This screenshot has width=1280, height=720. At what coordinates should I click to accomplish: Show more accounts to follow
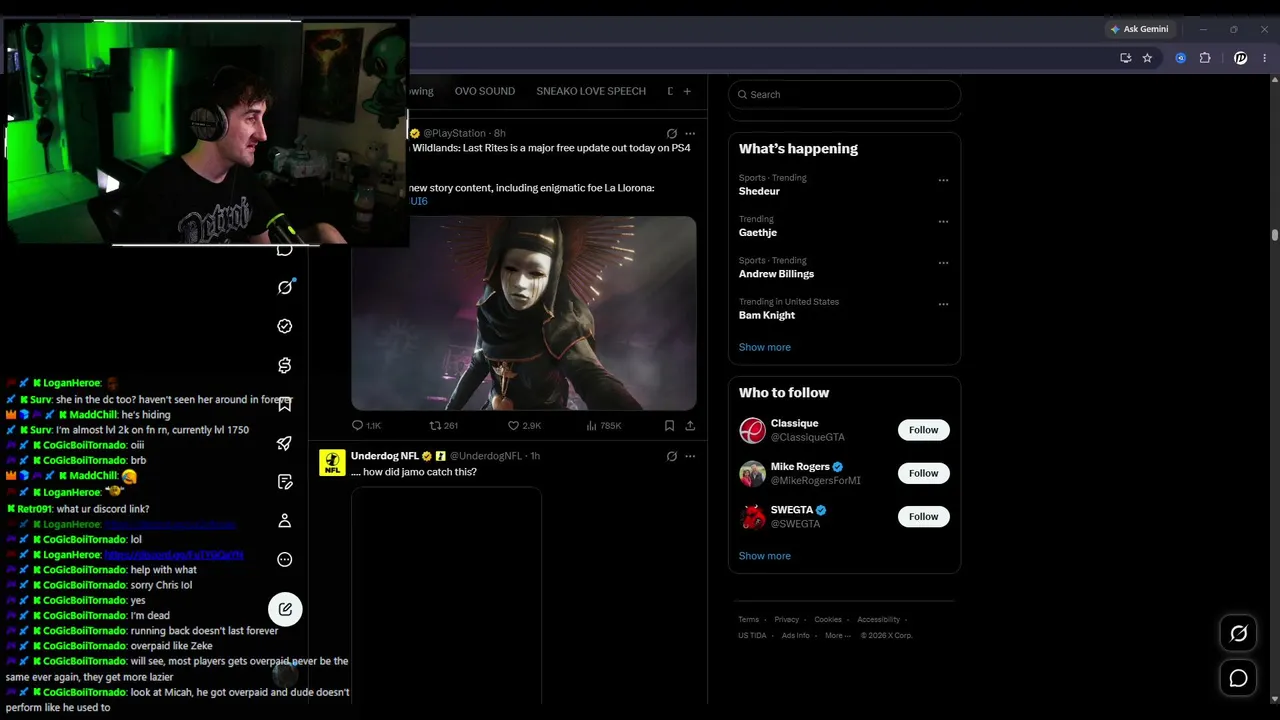(765, 556)
